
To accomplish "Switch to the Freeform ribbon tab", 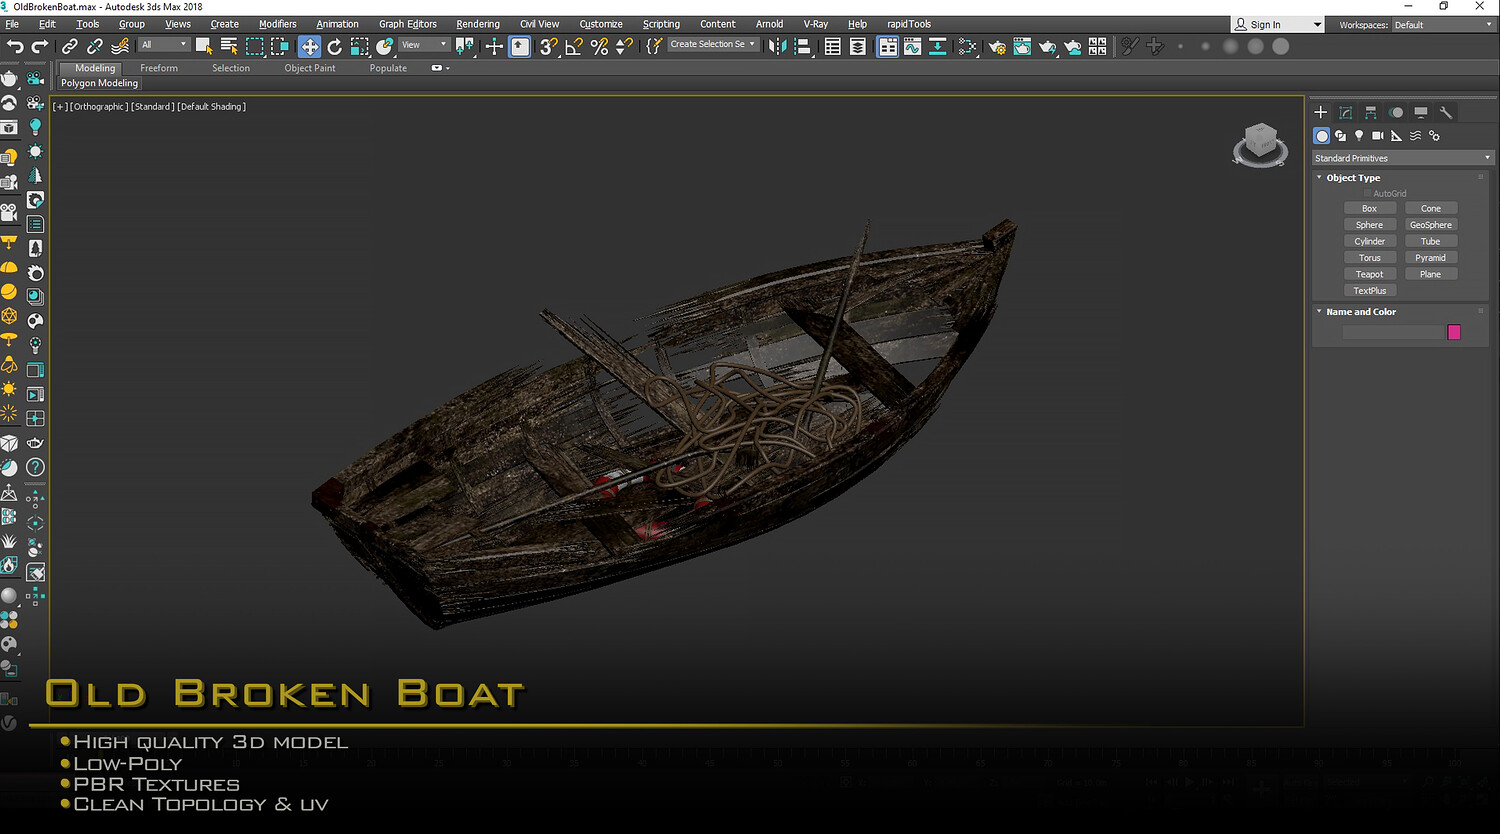I will pos(159,68).
